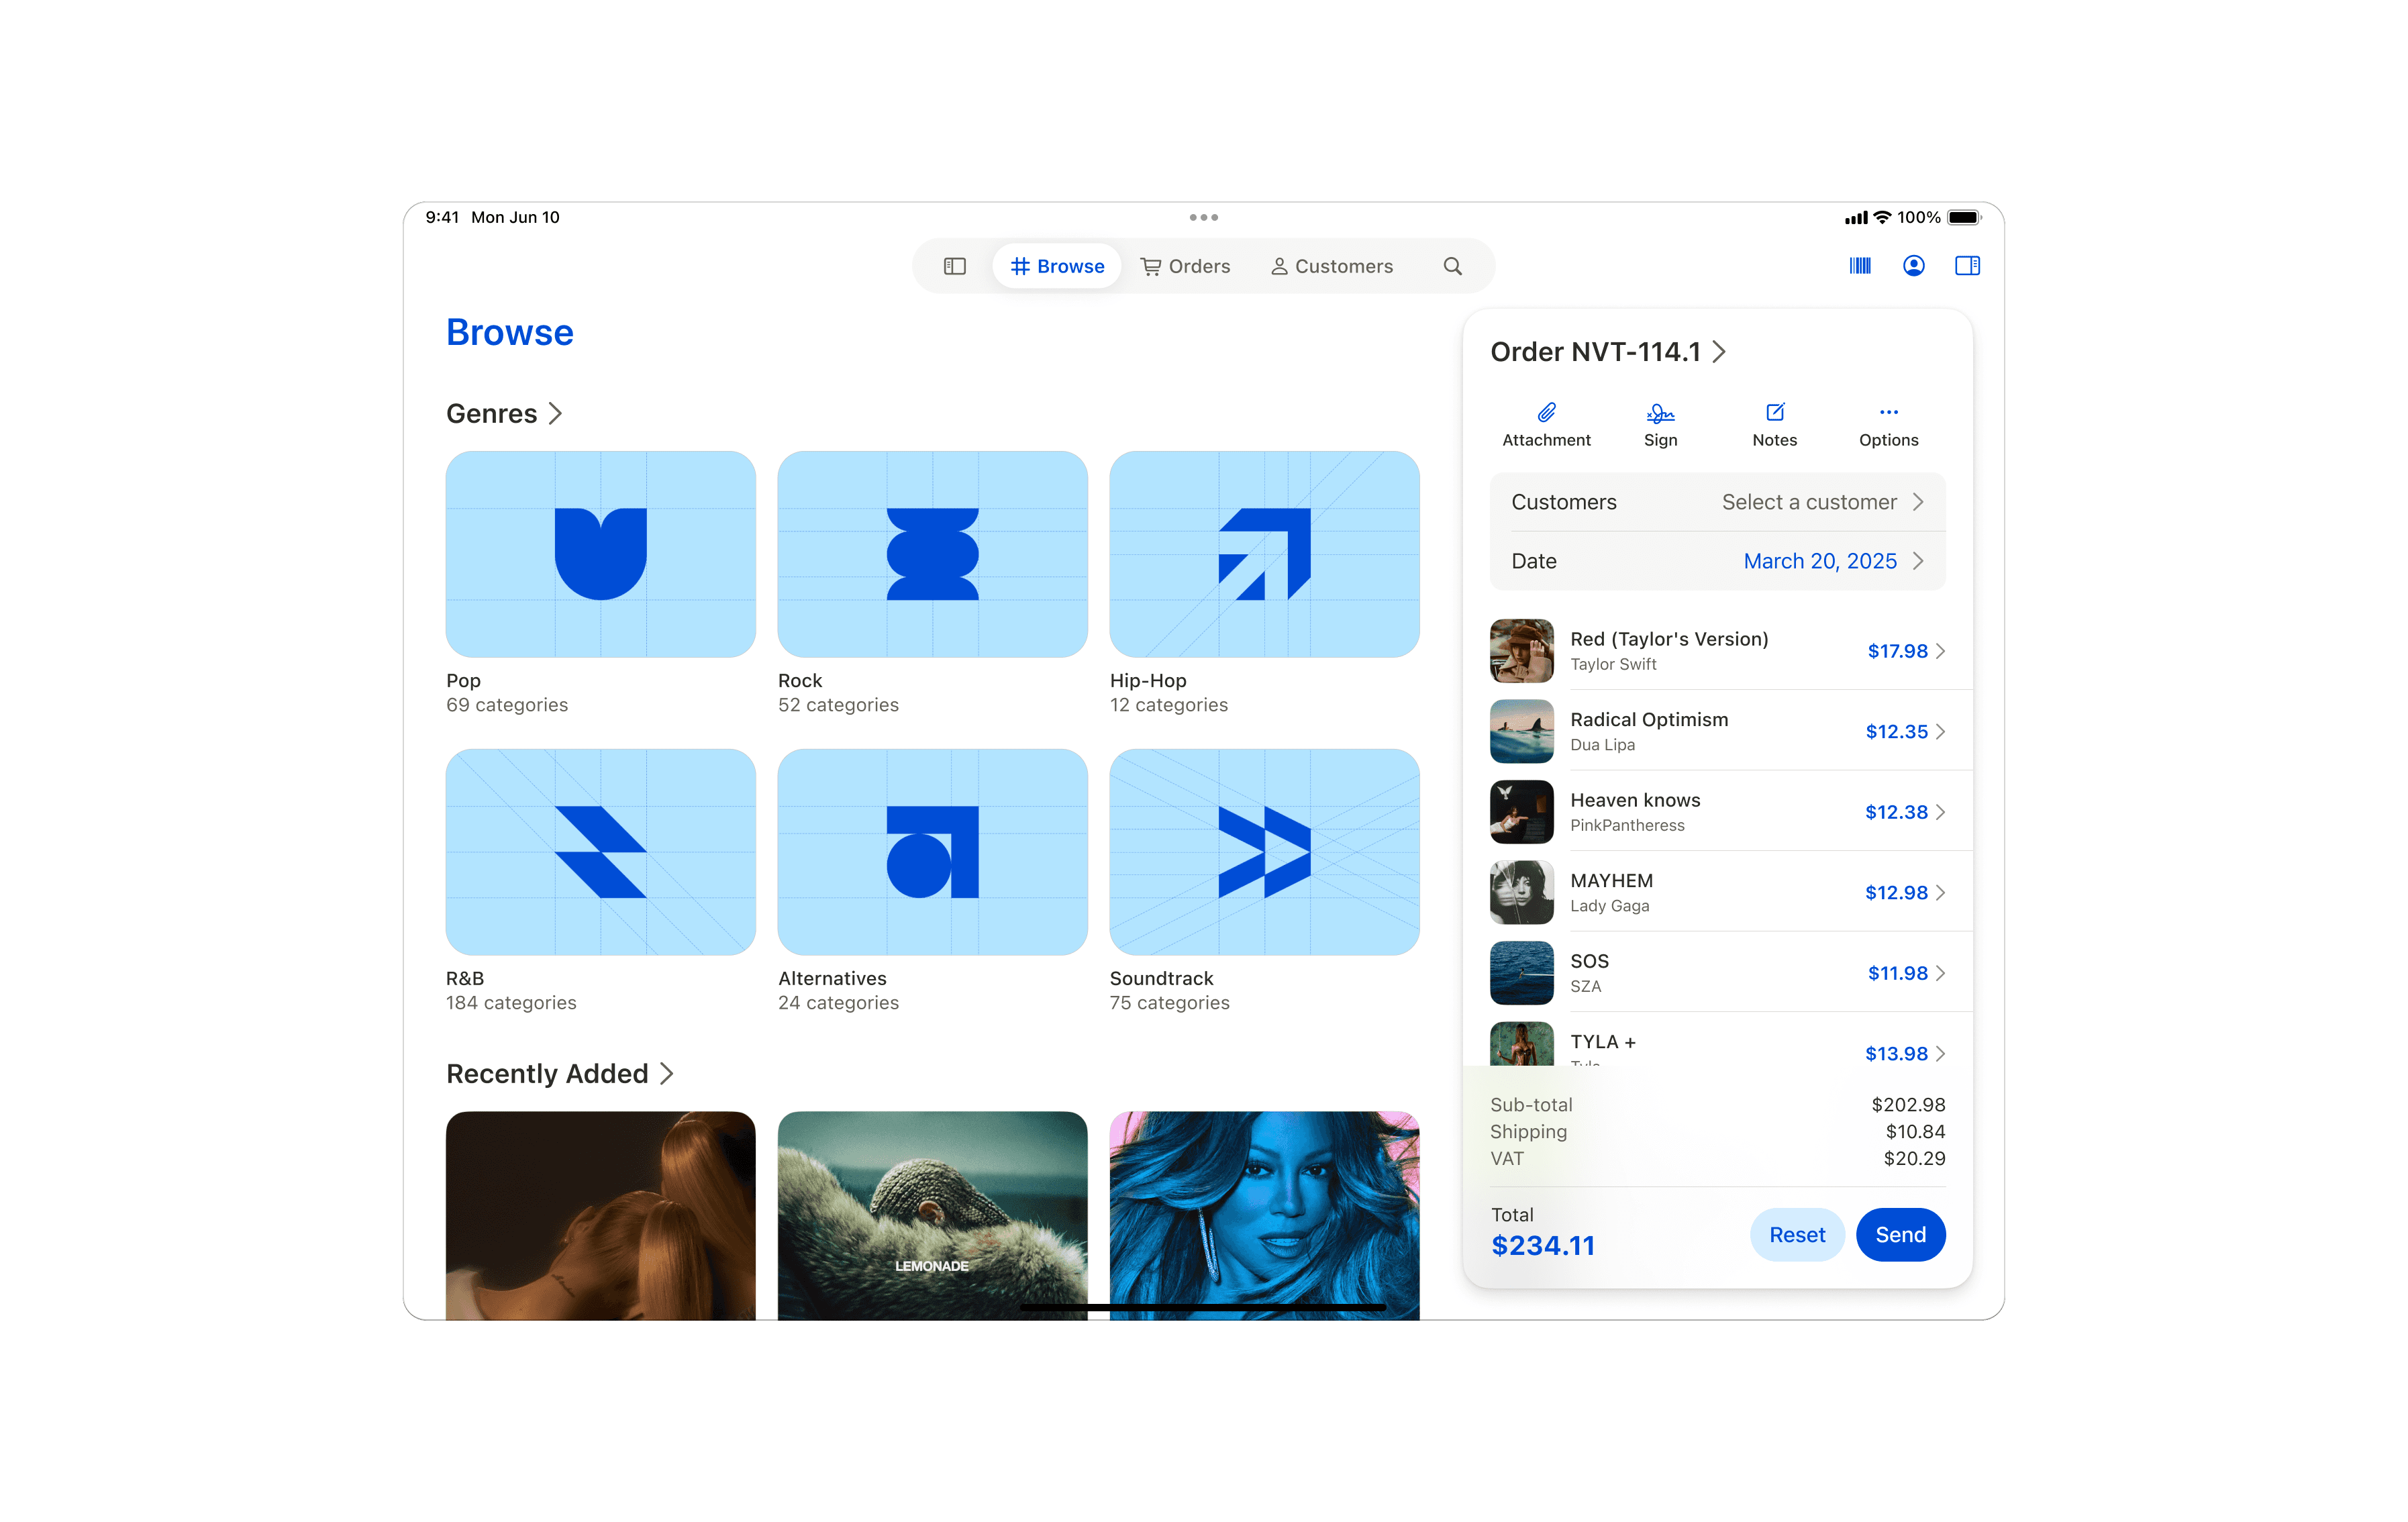Click the VAT value $20.29
This screenshot has height=1522, width=2408.
pyautogui.click(x=1914, y=1159)
